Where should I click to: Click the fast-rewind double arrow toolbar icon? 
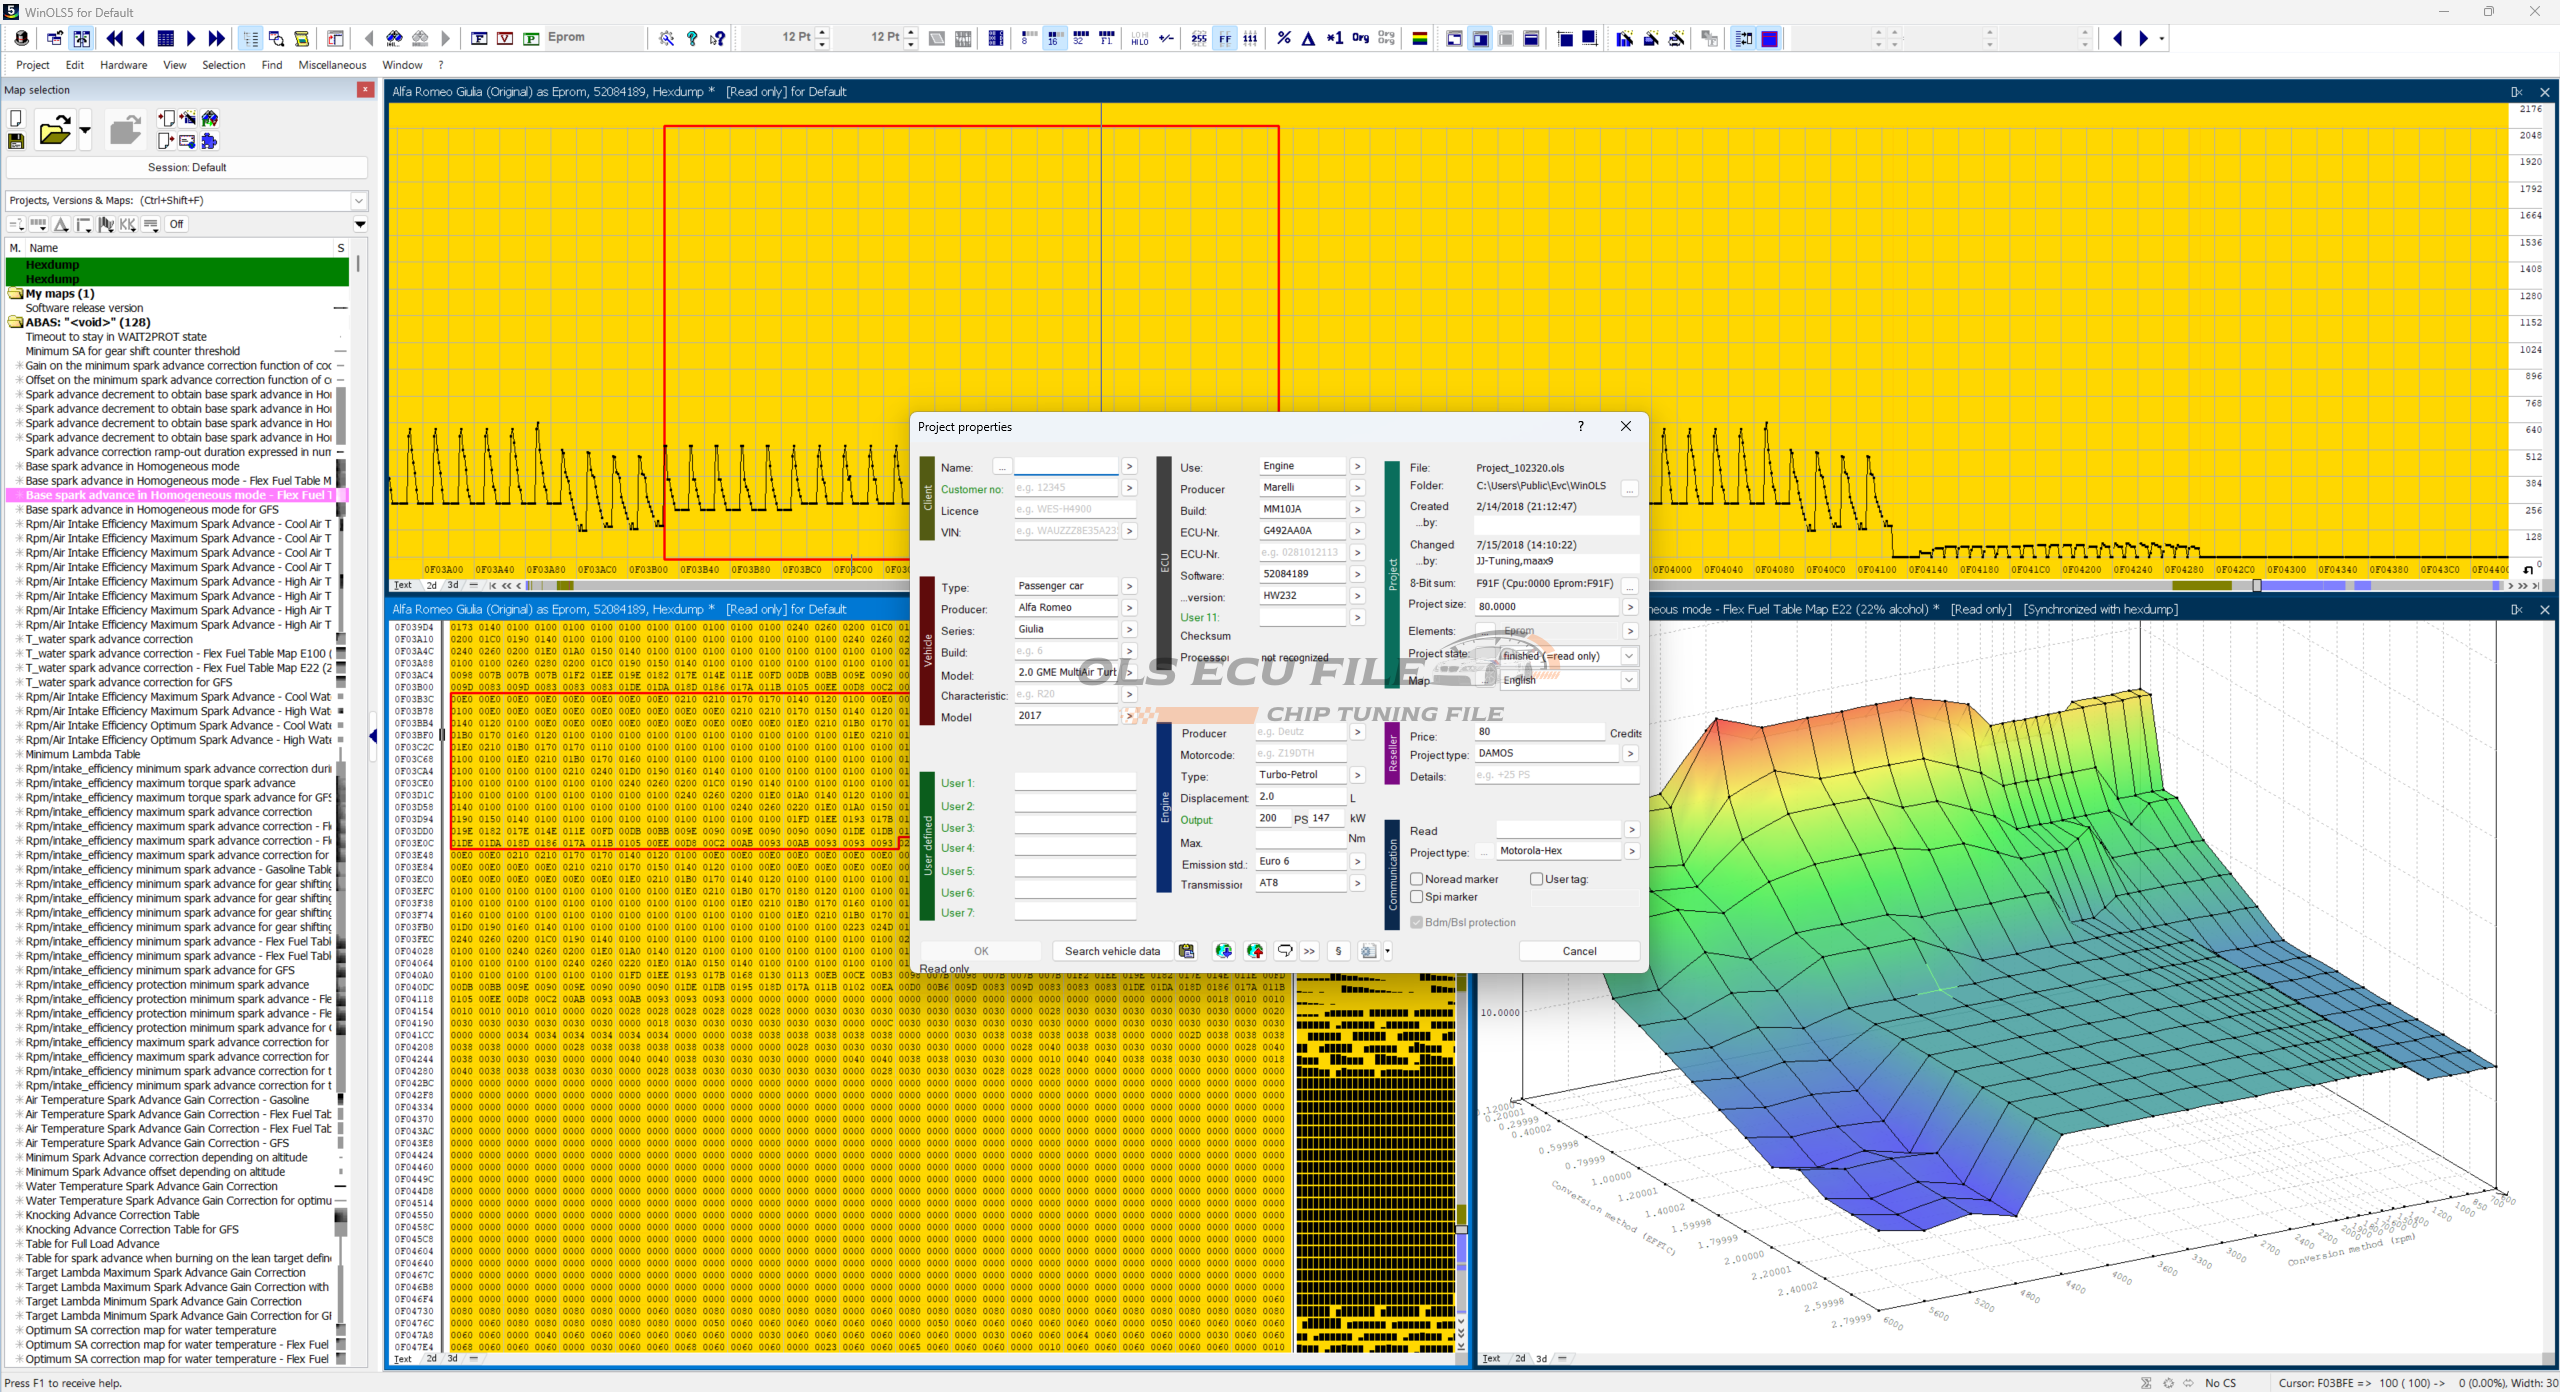(115, 39)
